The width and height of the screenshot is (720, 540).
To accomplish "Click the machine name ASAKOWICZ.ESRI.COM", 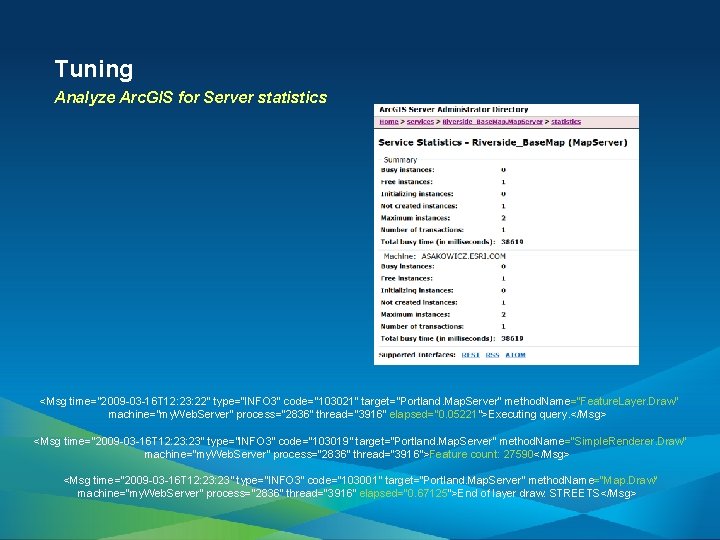I will pyautogui.click(x=463, y=256).
